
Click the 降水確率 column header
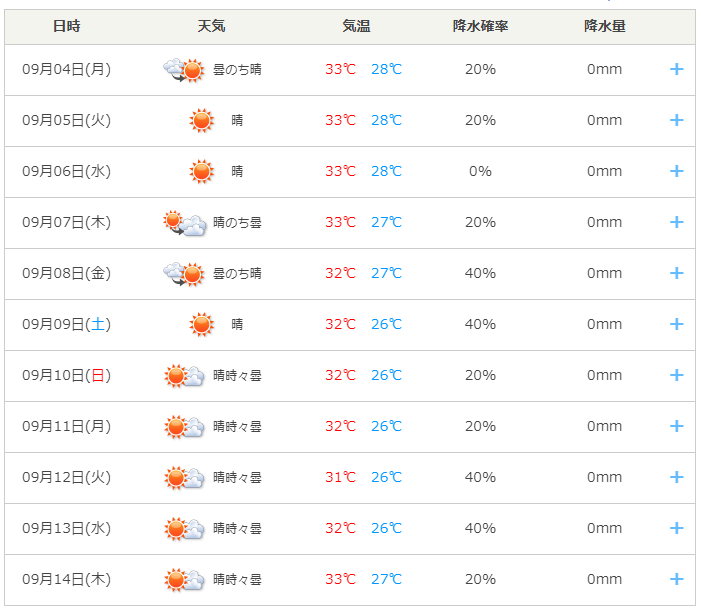click(481, 26)
